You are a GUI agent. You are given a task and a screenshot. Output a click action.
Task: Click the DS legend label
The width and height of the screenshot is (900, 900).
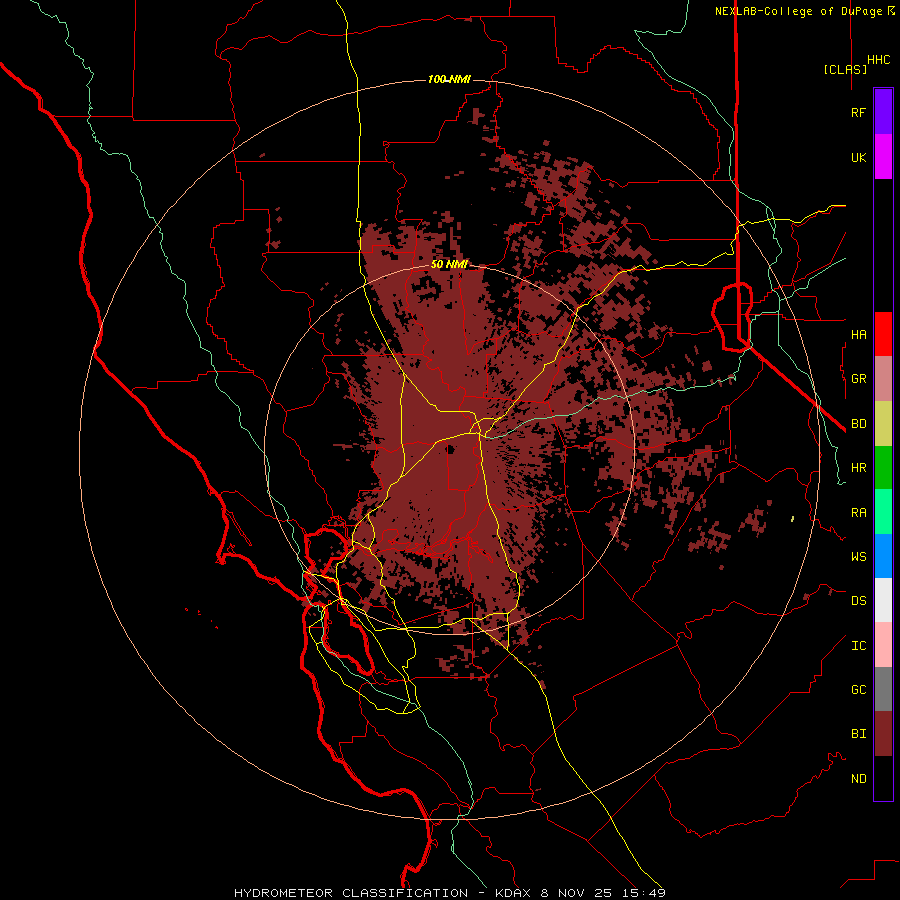click(858, 600)
